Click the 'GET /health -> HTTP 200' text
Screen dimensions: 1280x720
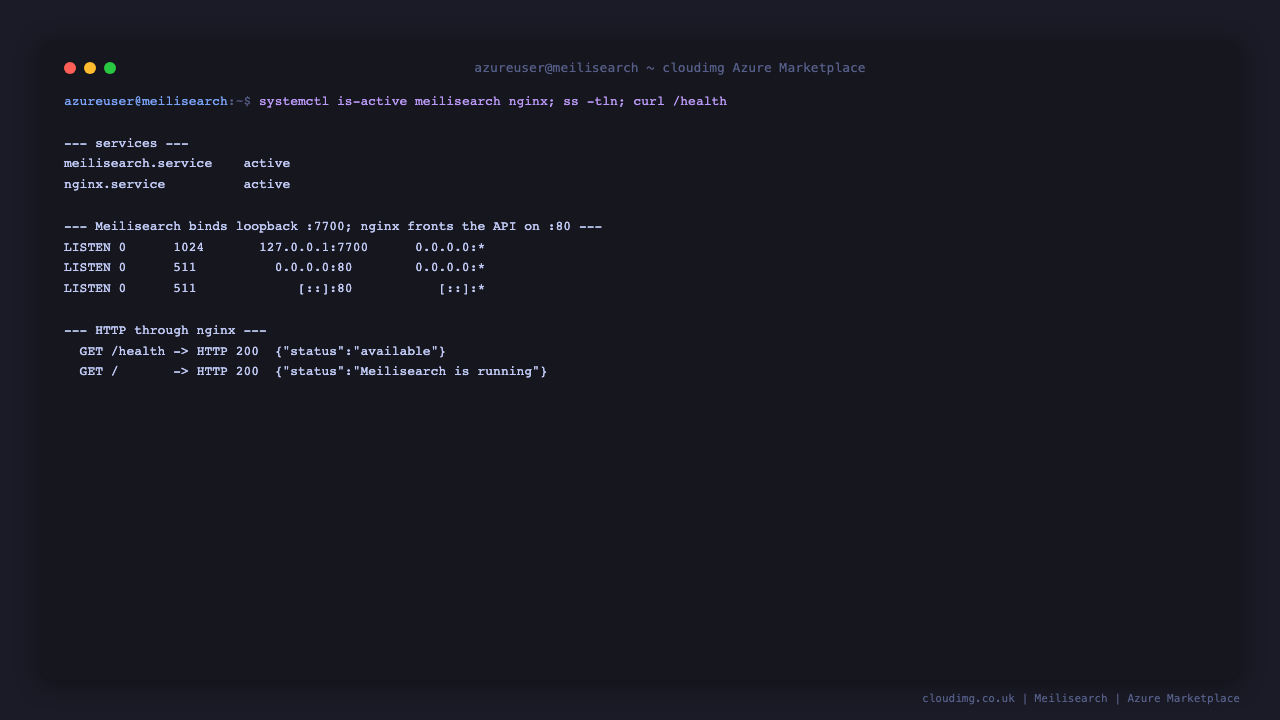tap(169, 351)
